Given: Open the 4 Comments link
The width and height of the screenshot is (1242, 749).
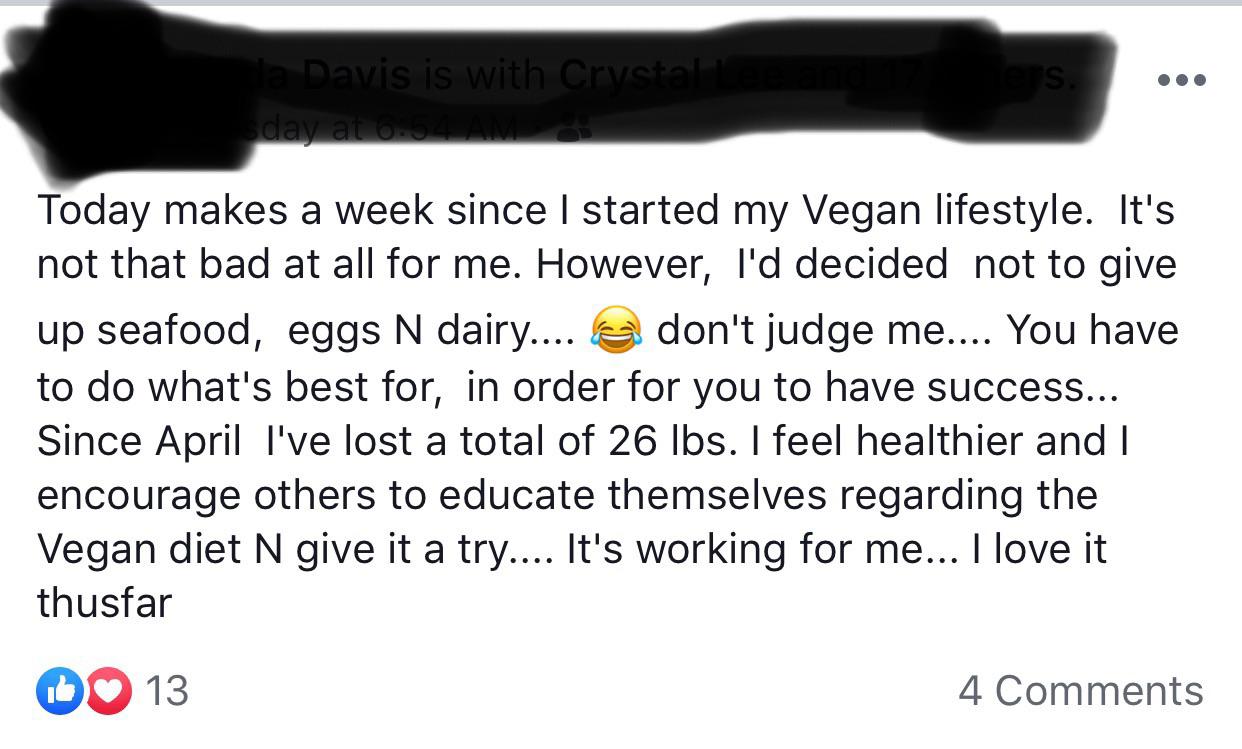Looking at the screenshot, I should [x=1080, y=692].
